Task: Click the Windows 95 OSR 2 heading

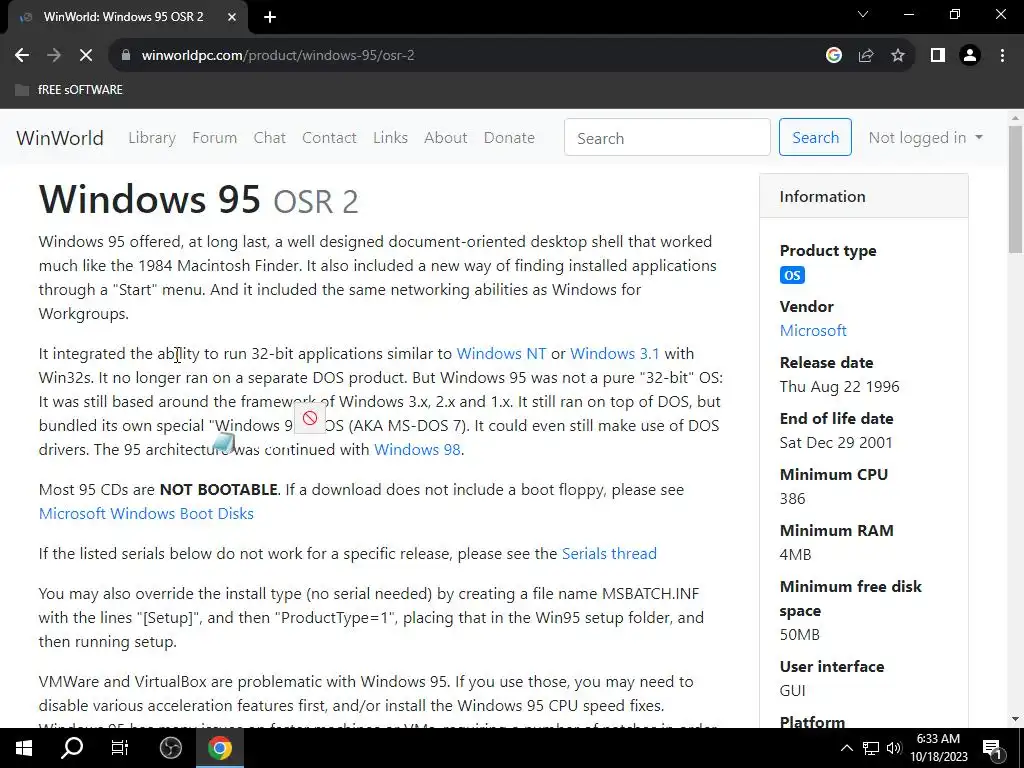Action: click(x=199, y=200)
